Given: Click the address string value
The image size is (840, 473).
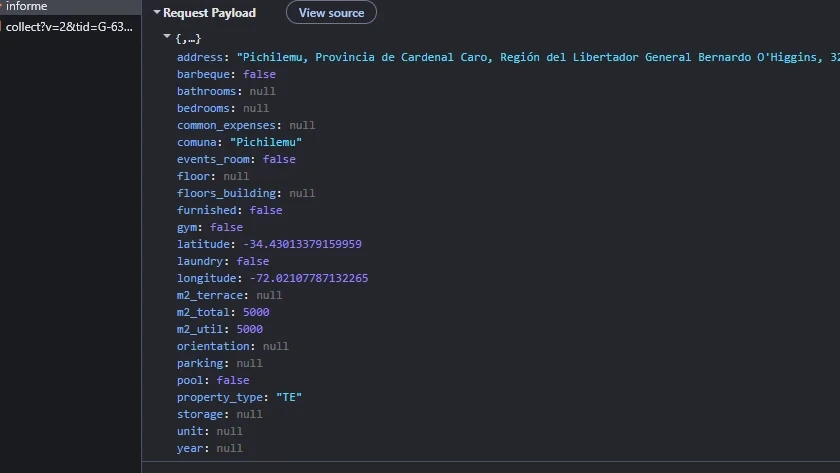Looking at the screenshot, I should 538,57.
